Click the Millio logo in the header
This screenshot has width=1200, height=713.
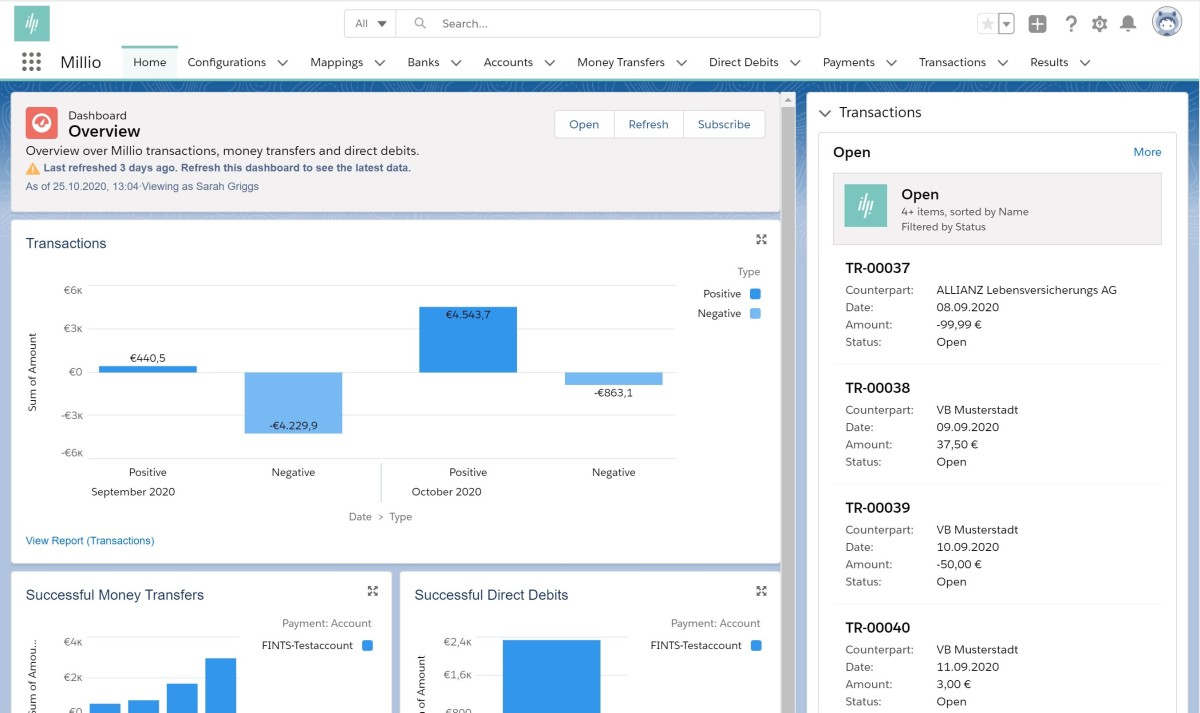coord(32,23)
